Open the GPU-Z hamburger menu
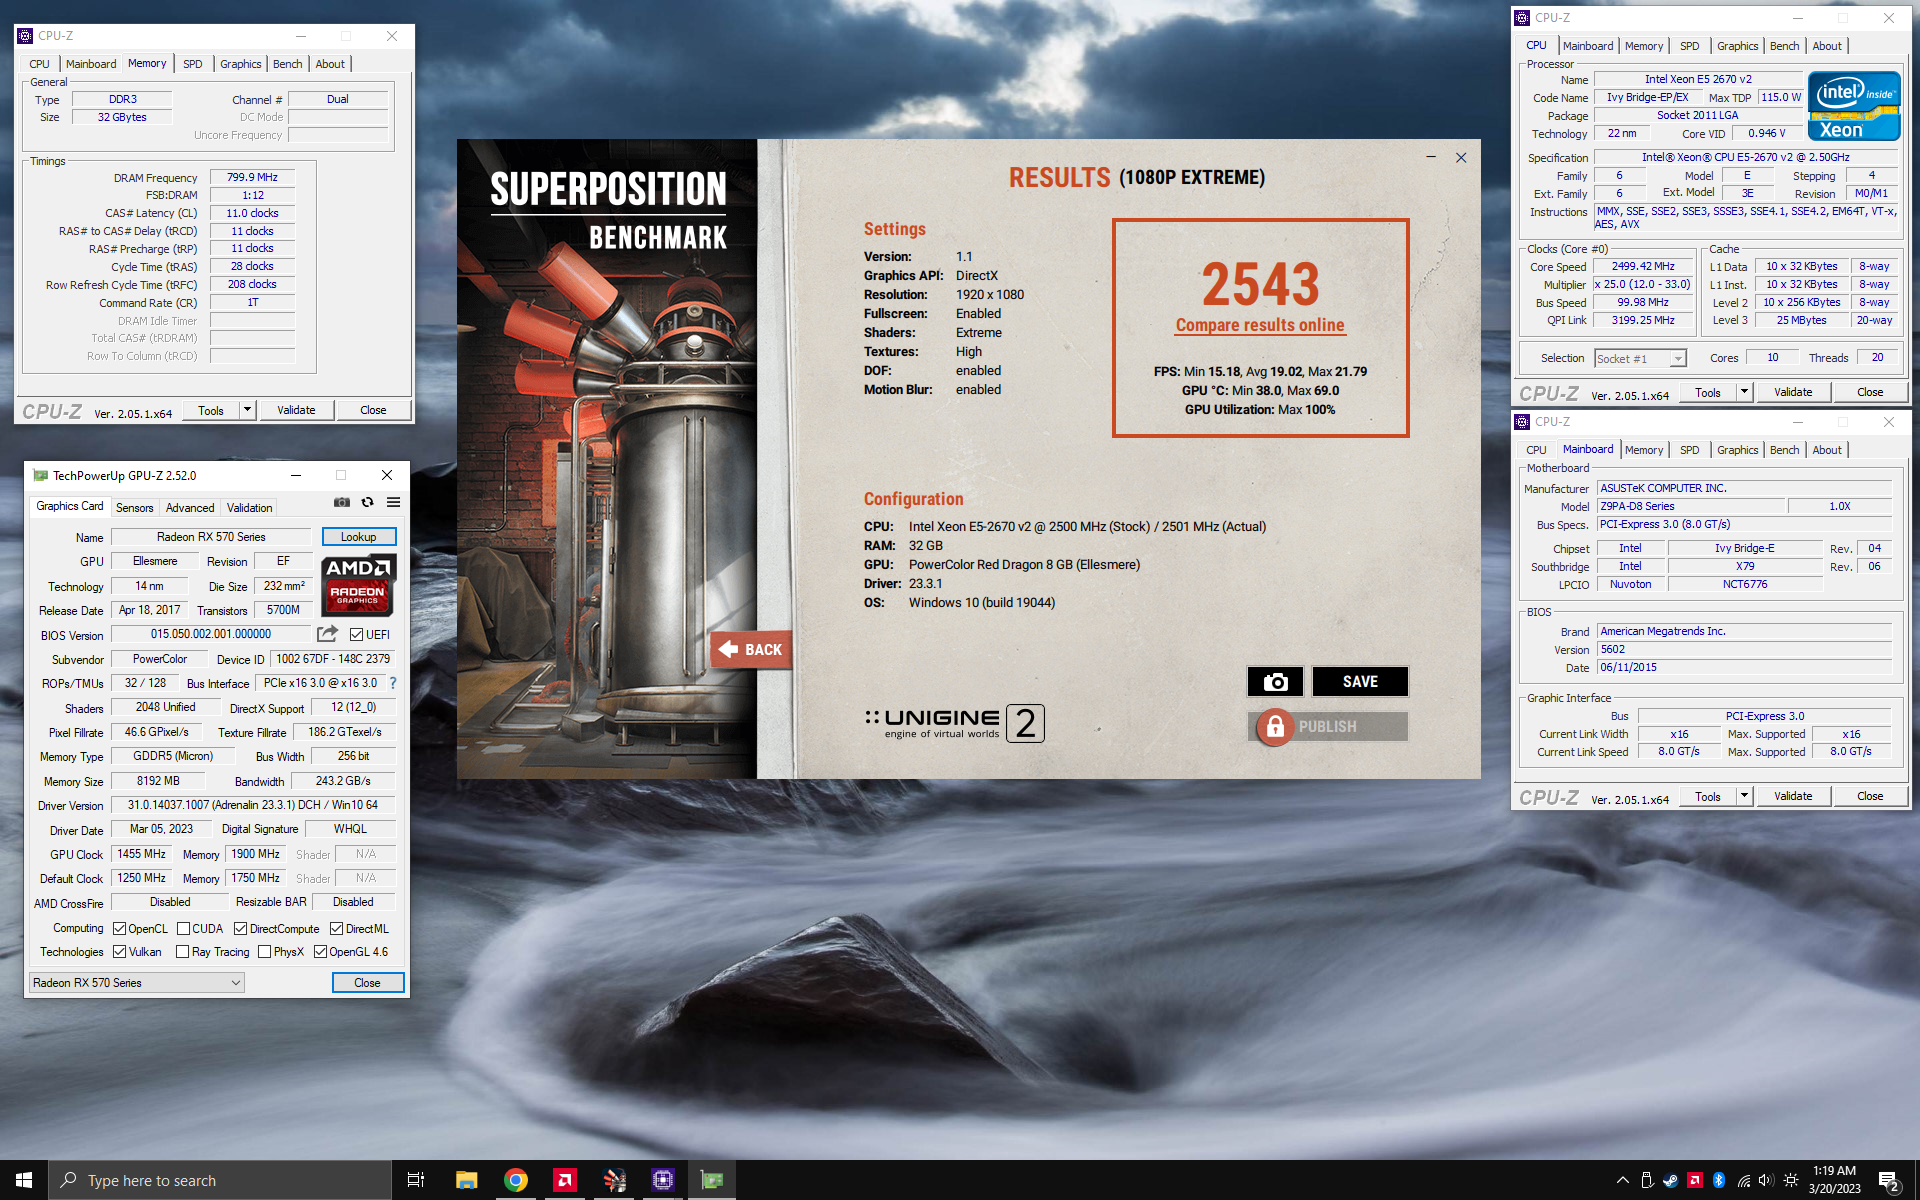This screenshot has height=1200, width=1920. coord(393,502)
